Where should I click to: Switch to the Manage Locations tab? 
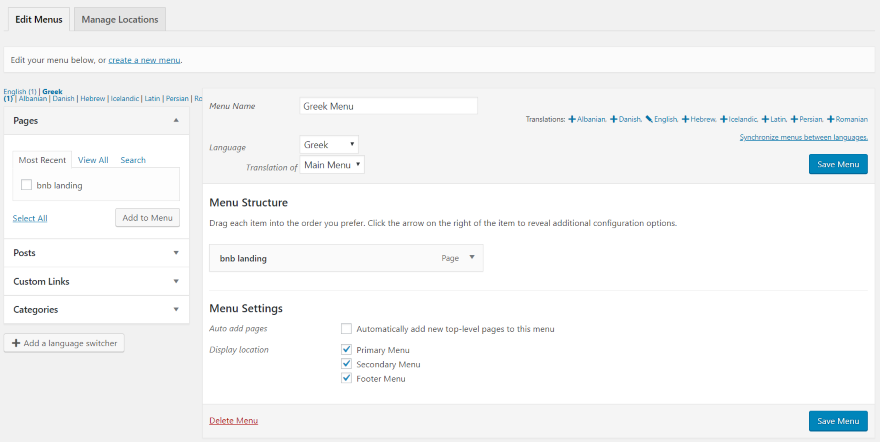(120, 19)
